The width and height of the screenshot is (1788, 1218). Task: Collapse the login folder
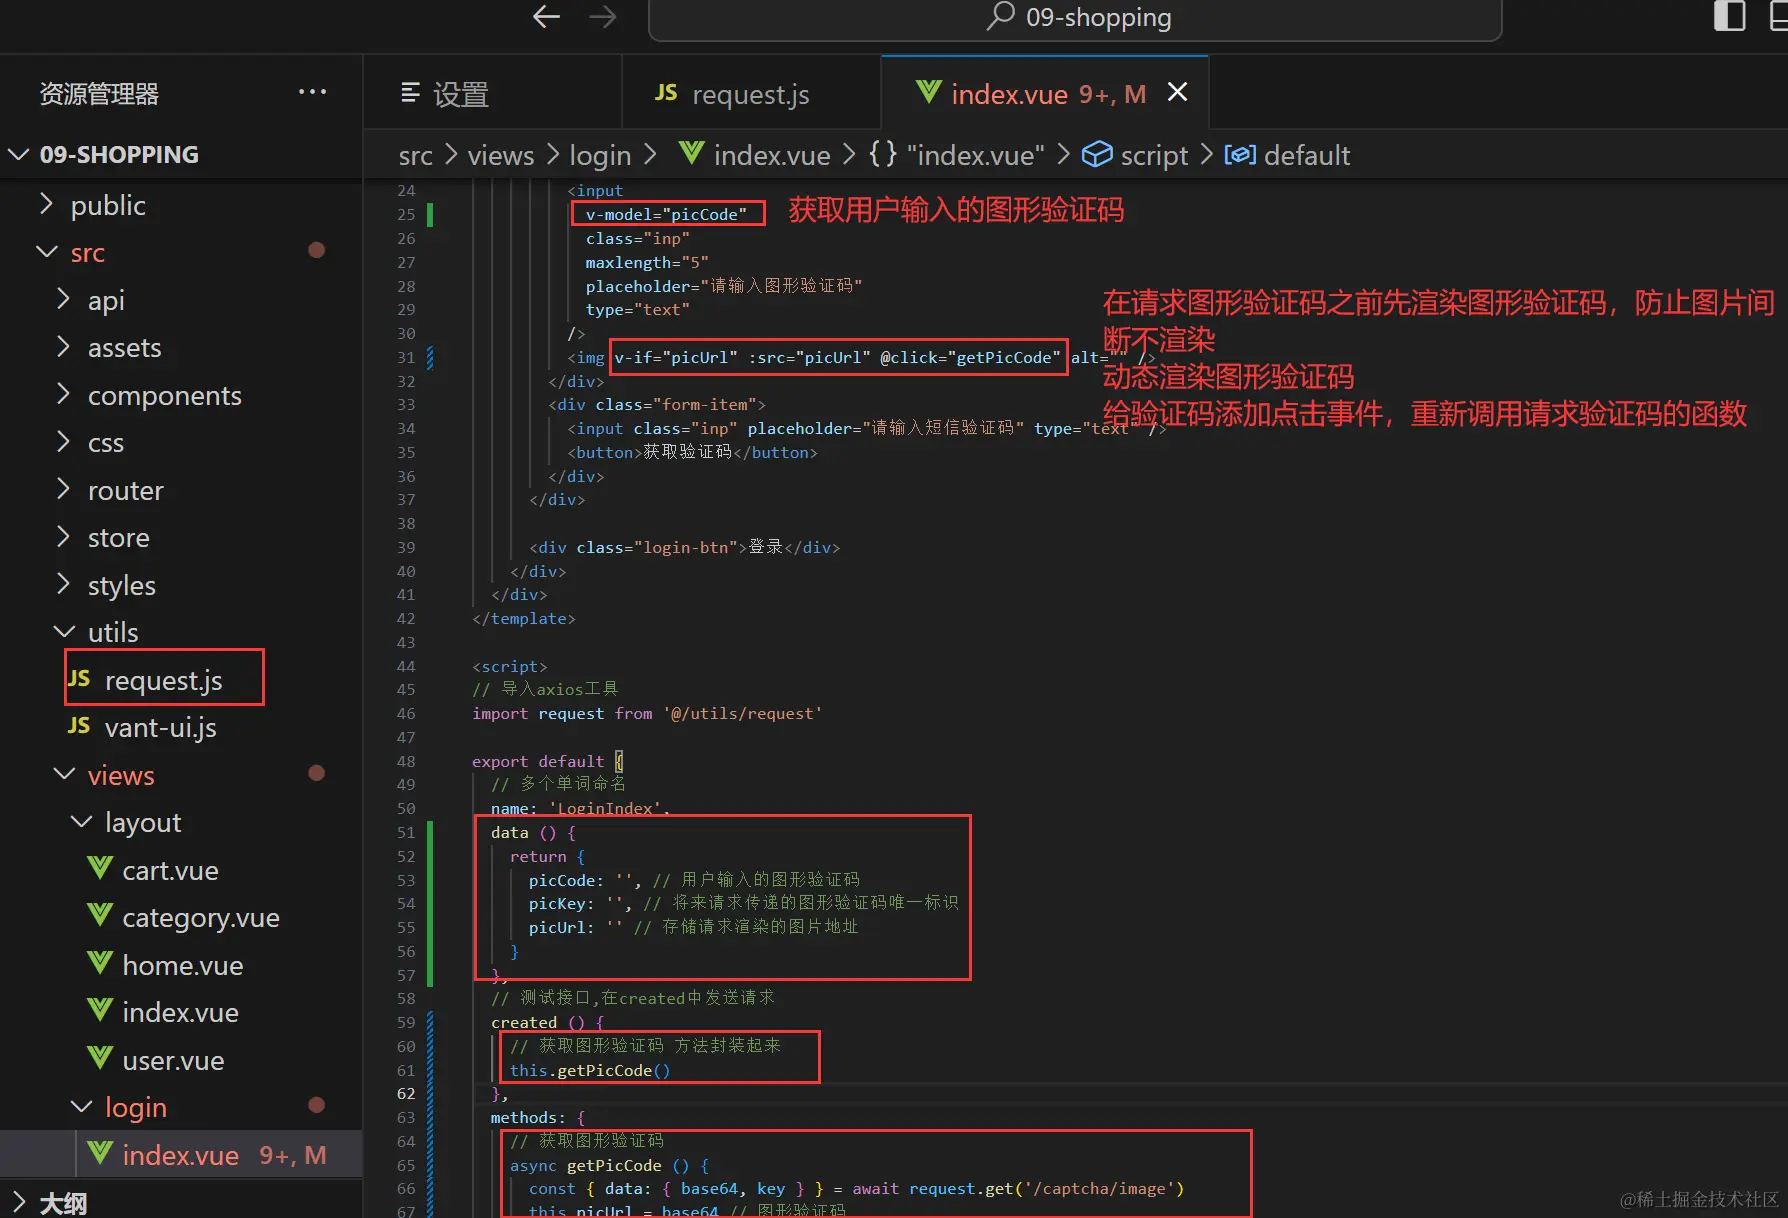pyautogui.click(x=181, y=1107)
